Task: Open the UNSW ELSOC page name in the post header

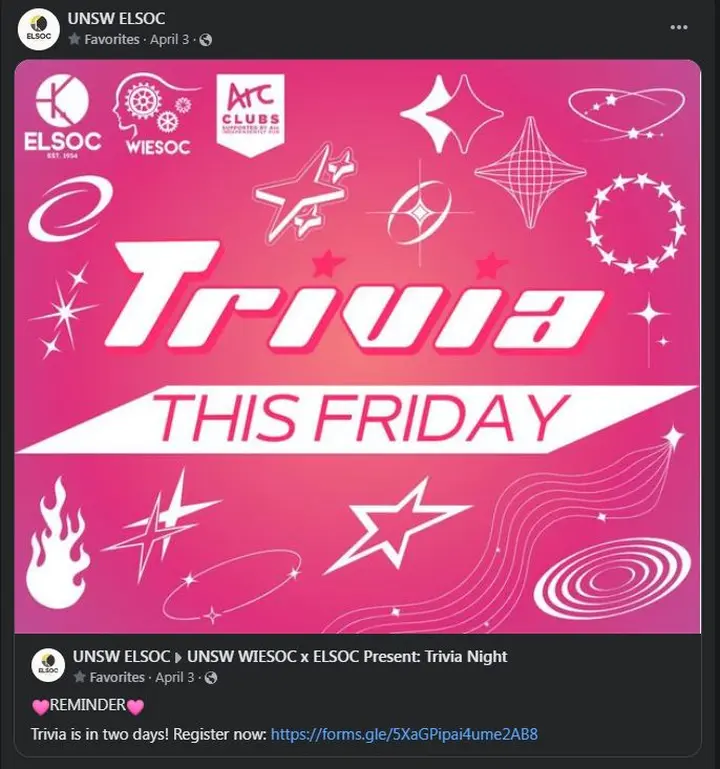Action: tap(116, 18)
